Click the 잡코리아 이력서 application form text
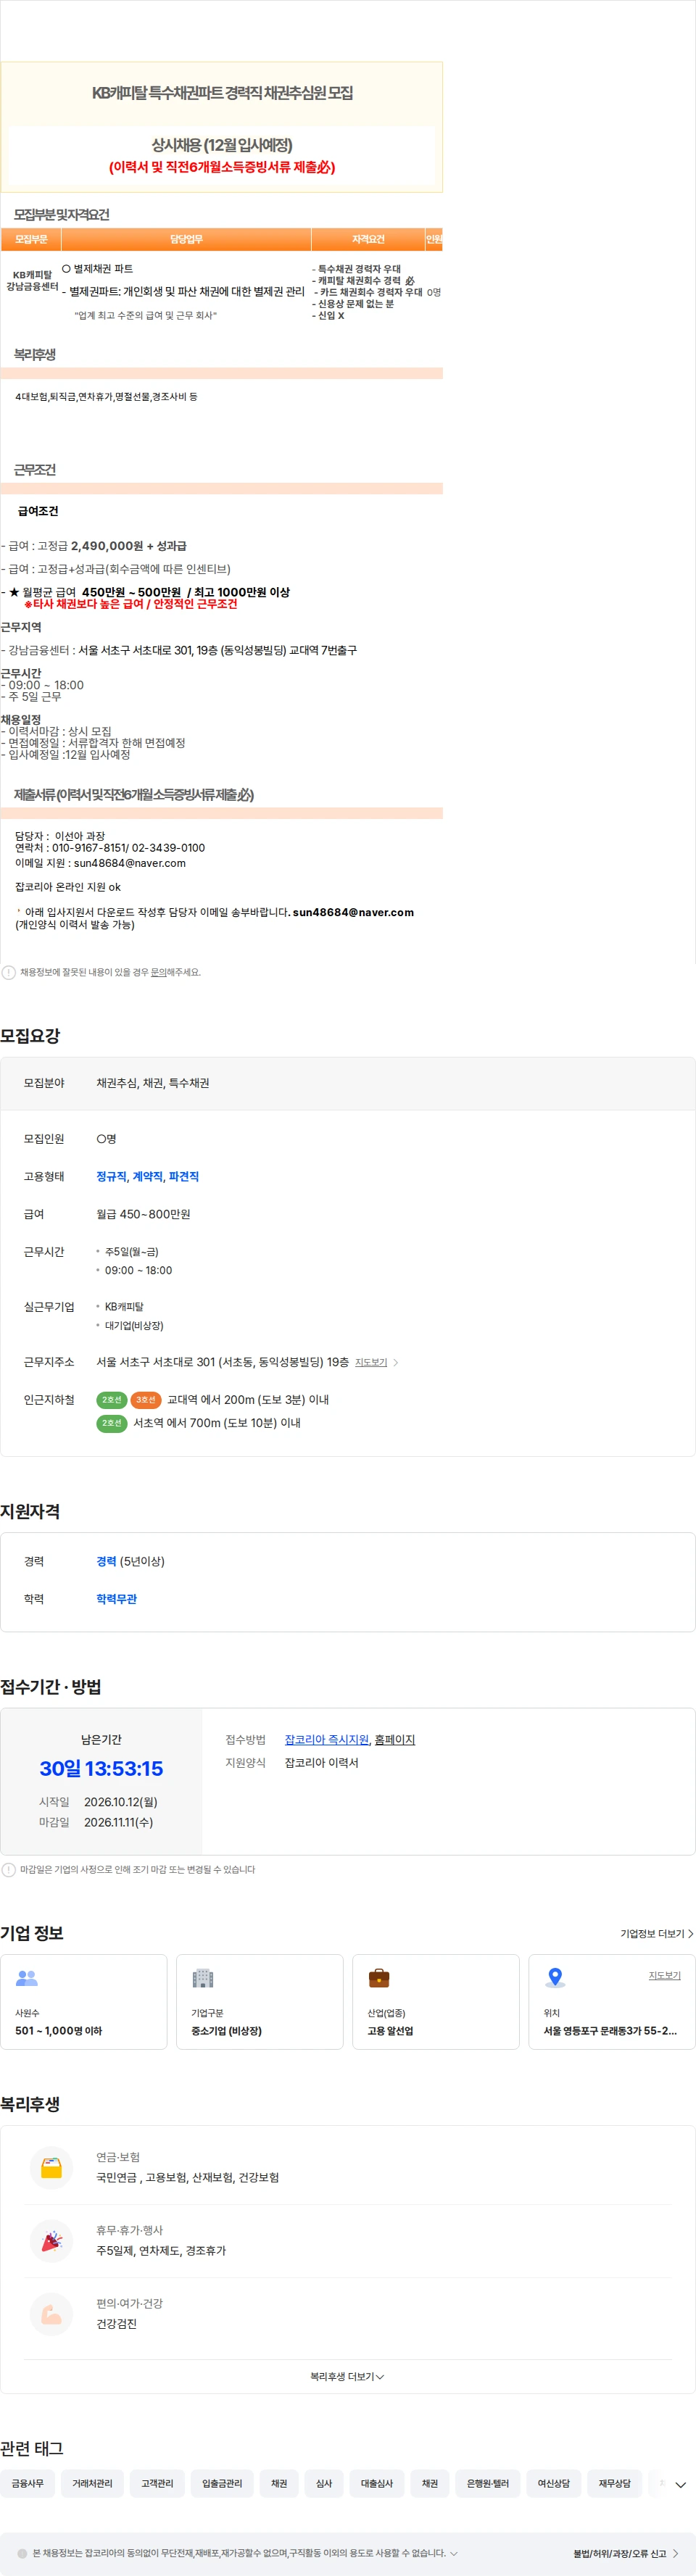This screenshot has width=696, height=2576. [x=321, y=1762]
